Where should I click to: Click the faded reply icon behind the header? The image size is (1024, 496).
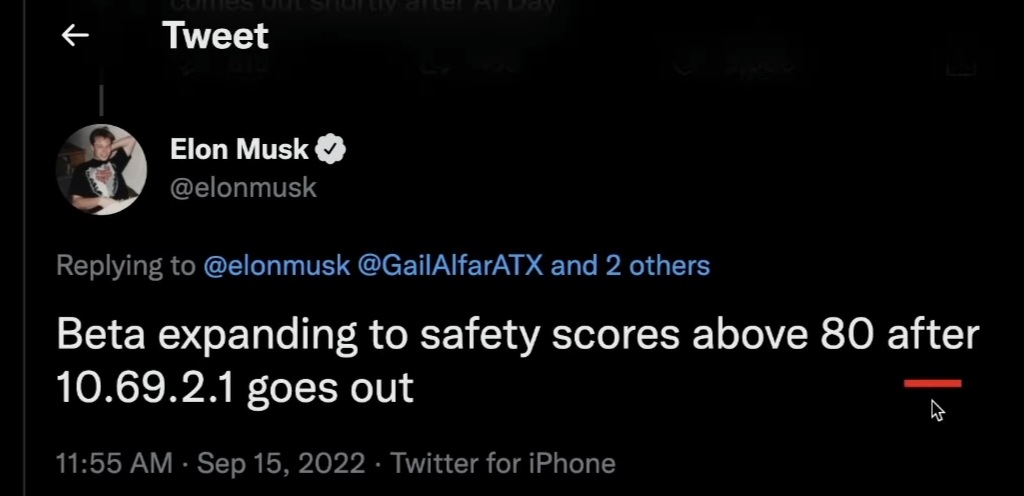pyautogui.click(x=190, y=66)
